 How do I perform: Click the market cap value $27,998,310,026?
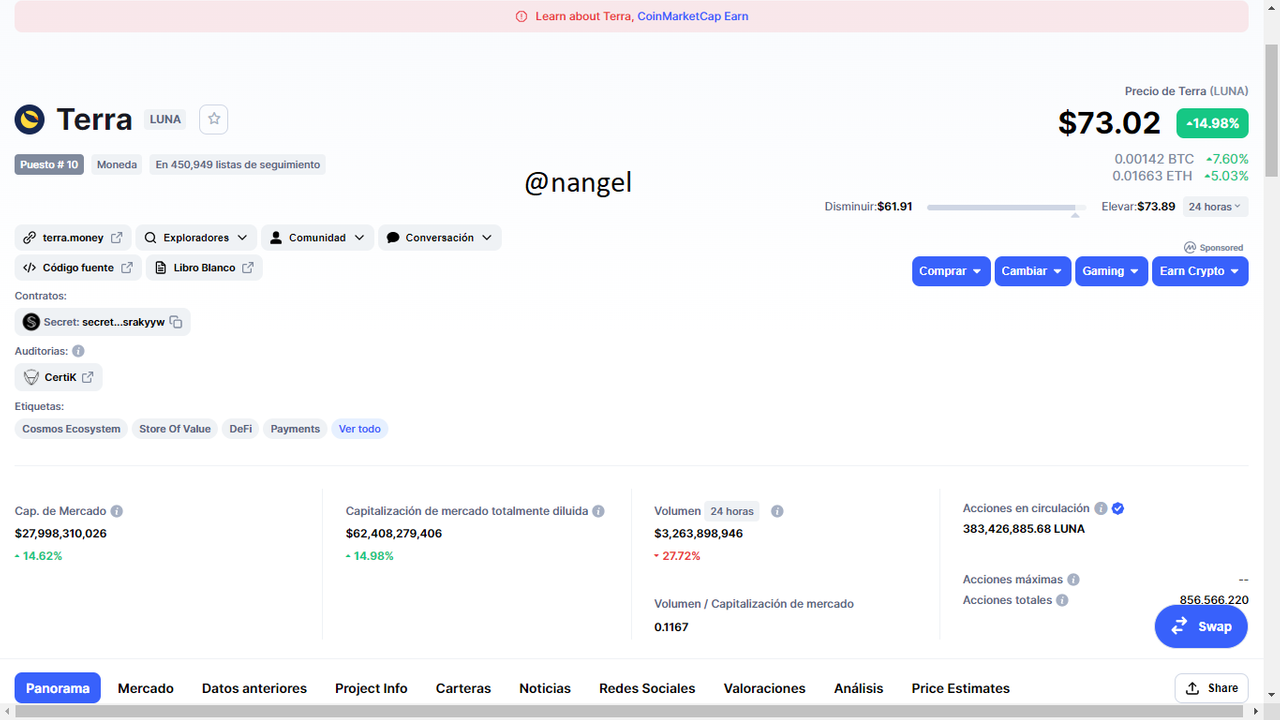(61, 534)
